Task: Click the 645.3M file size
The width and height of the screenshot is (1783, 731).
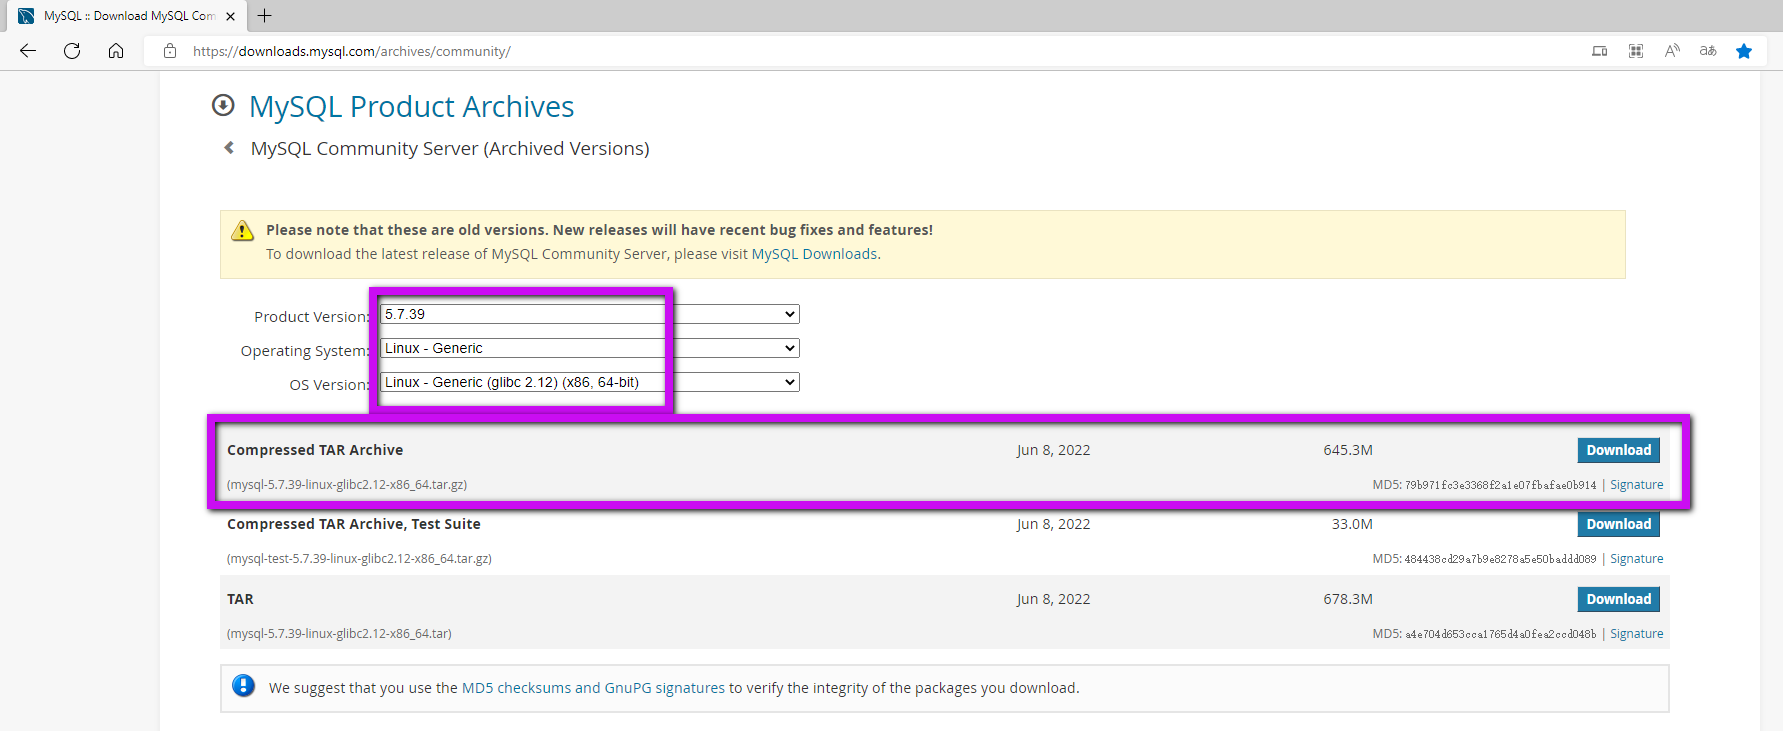Action: click(x=1347, y=450)
